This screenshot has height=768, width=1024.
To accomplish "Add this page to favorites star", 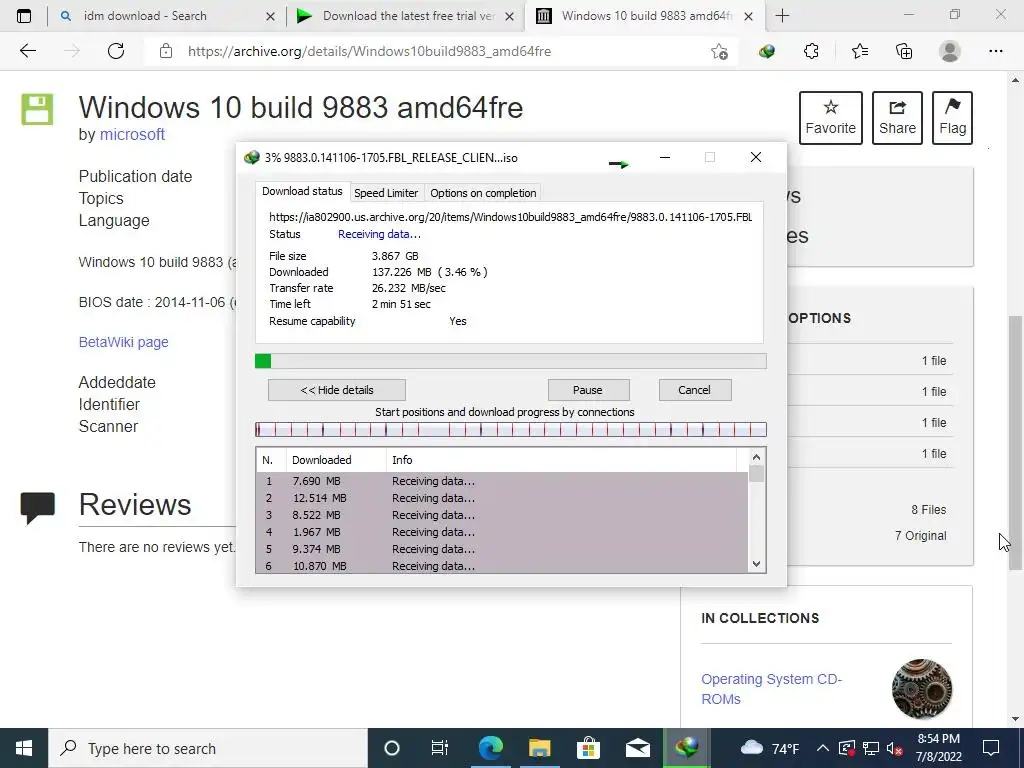I will [x=719, y=52].
